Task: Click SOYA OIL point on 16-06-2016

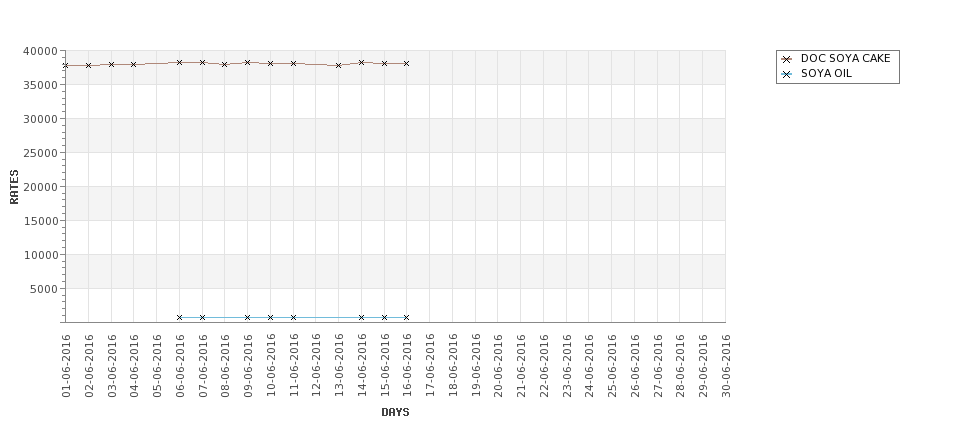Action: click(x=407, y=317)
